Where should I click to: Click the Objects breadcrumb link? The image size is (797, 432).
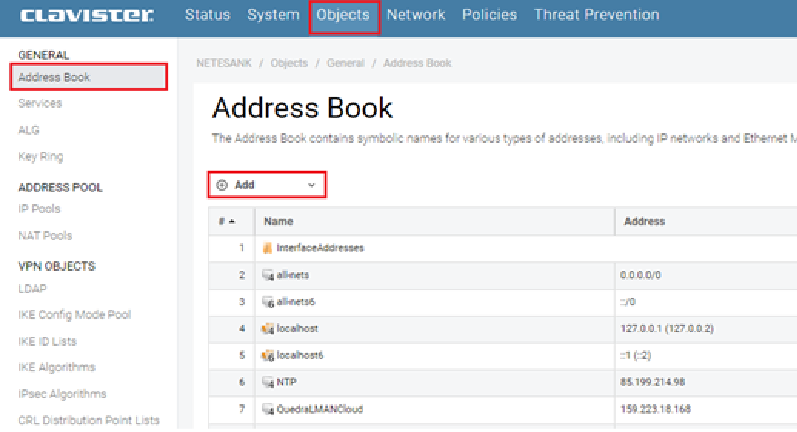tap(289, 63)
